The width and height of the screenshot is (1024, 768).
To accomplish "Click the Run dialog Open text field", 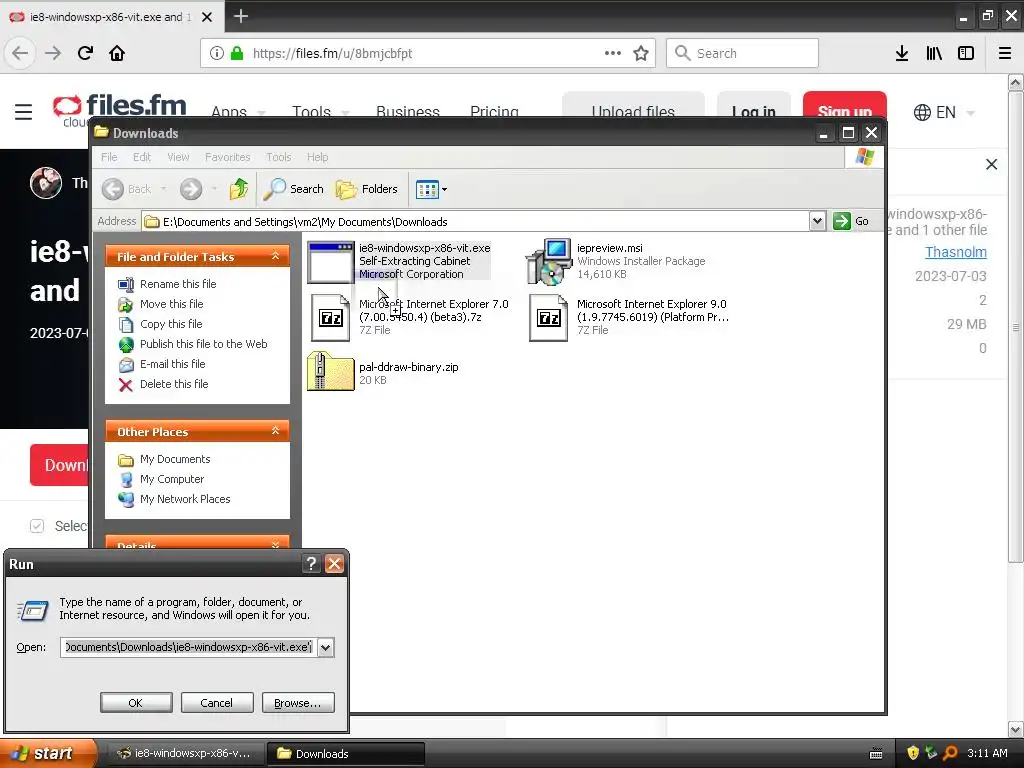I will [189, 647].
